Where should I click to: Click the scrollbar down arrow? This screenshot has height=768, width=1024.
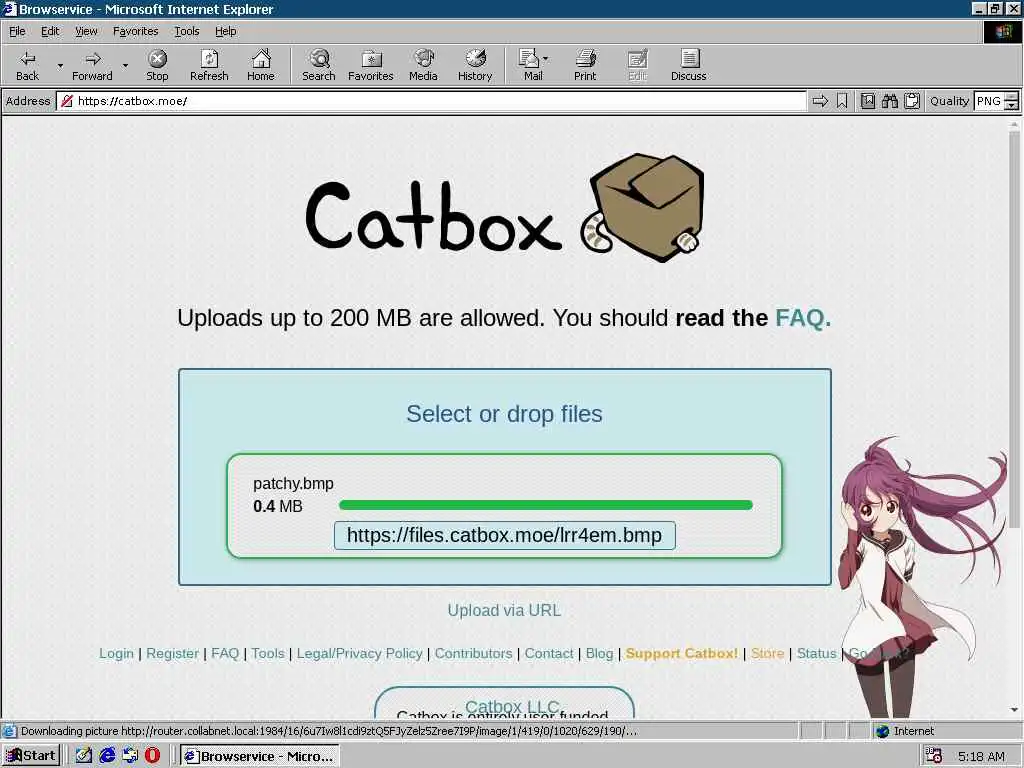[x=1014, y=710]
